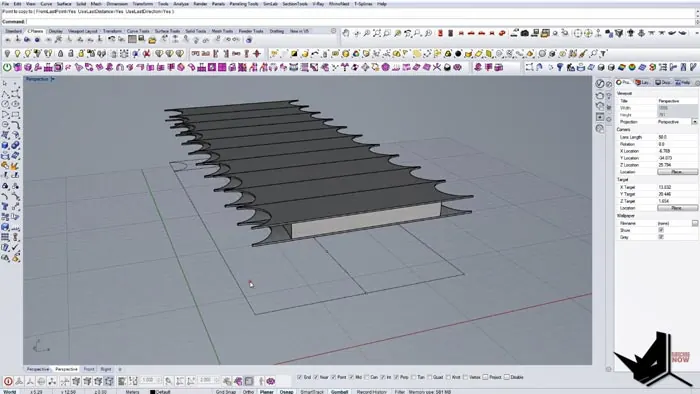Toggle the Mid osnap checkbox
Image resolution: width=700 pixels, height=394 pixels.
pyautogui.click(x=351, y=377)
